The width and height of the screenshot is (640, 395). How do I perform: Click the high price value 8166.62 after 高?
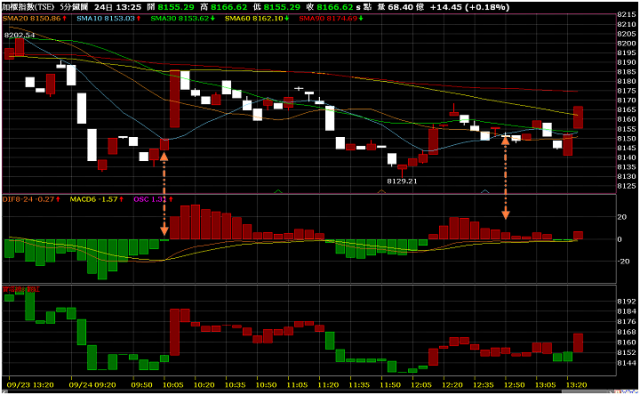pos(229,7)
